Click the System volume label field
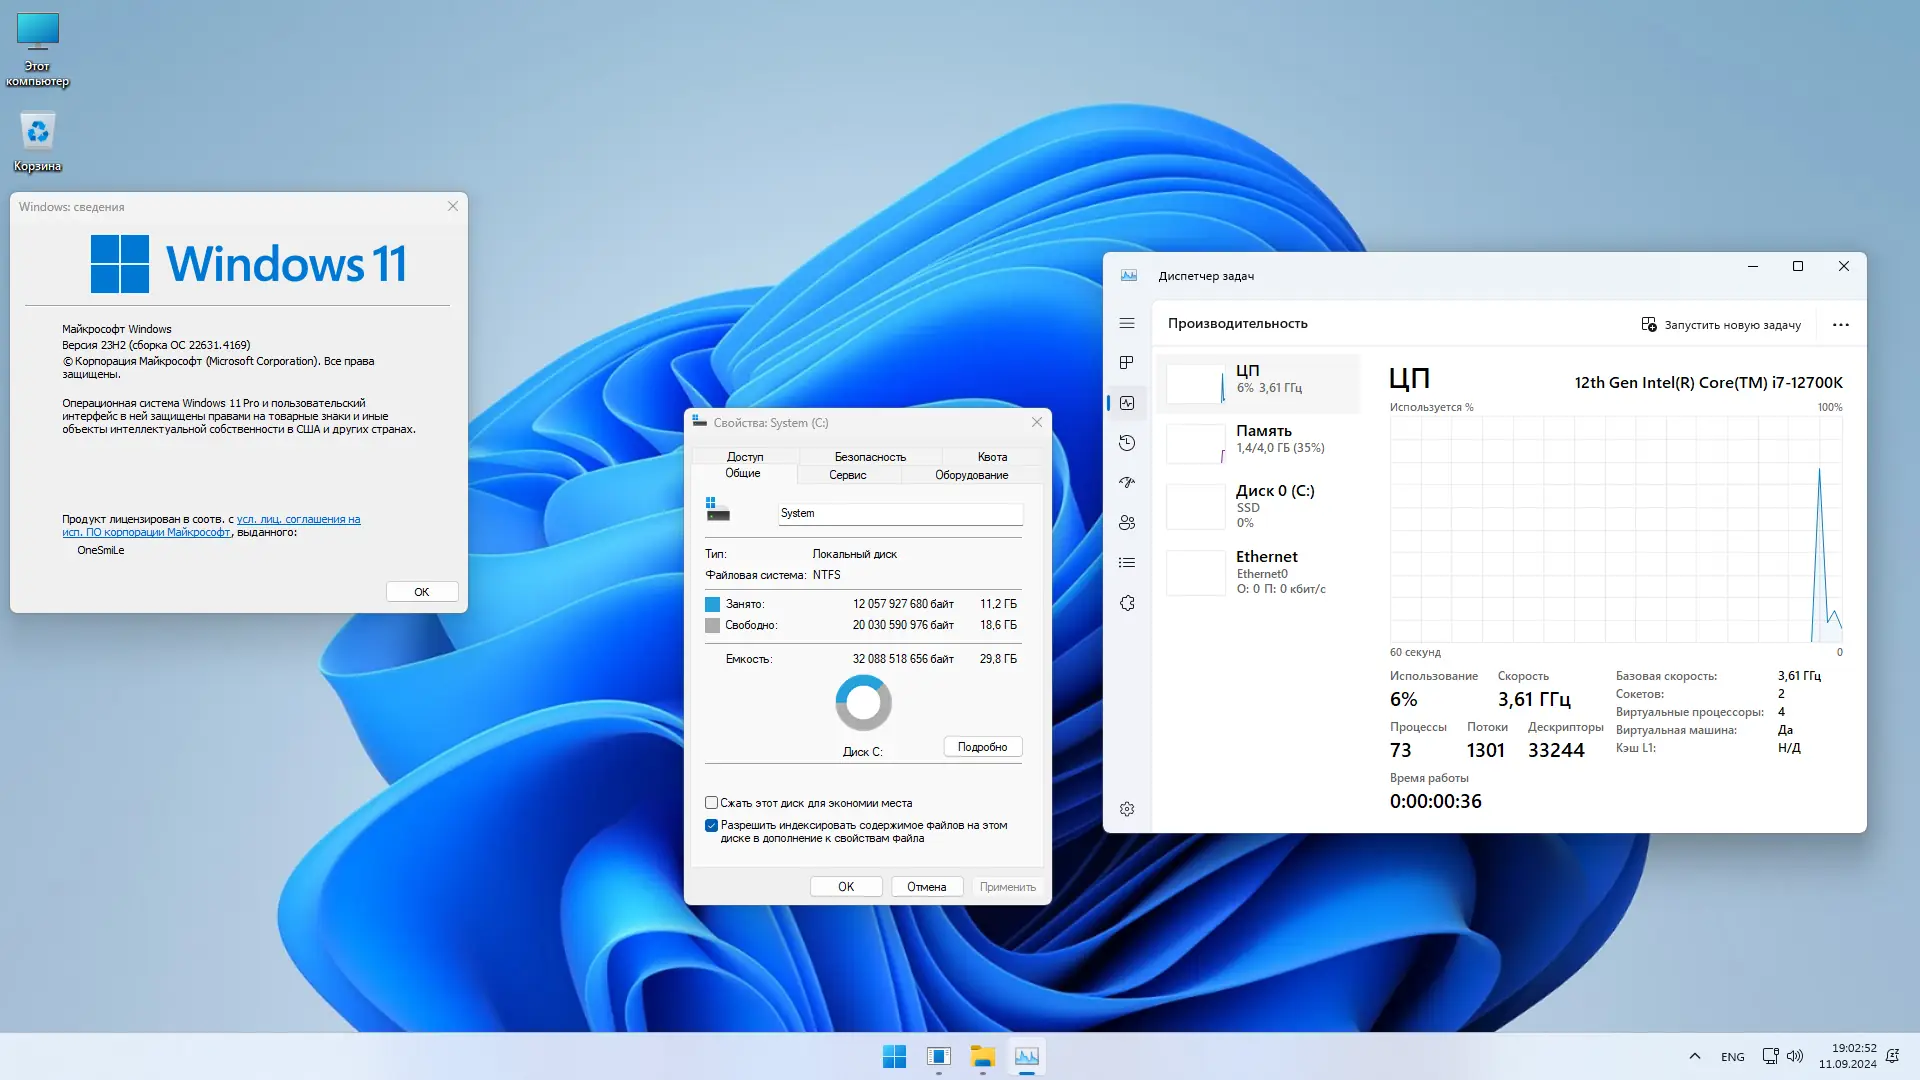 pyautogui.click(x=900, y=514)
